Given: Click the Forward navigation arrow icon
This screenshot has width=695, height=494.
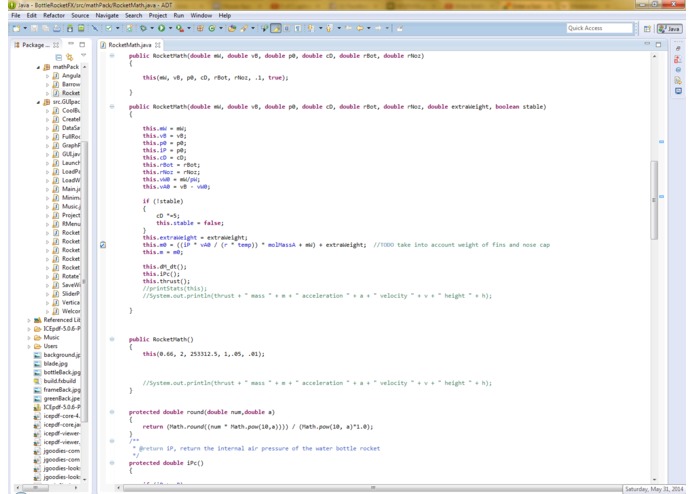Looking at the screenshot, I should (x=378, y=28).
